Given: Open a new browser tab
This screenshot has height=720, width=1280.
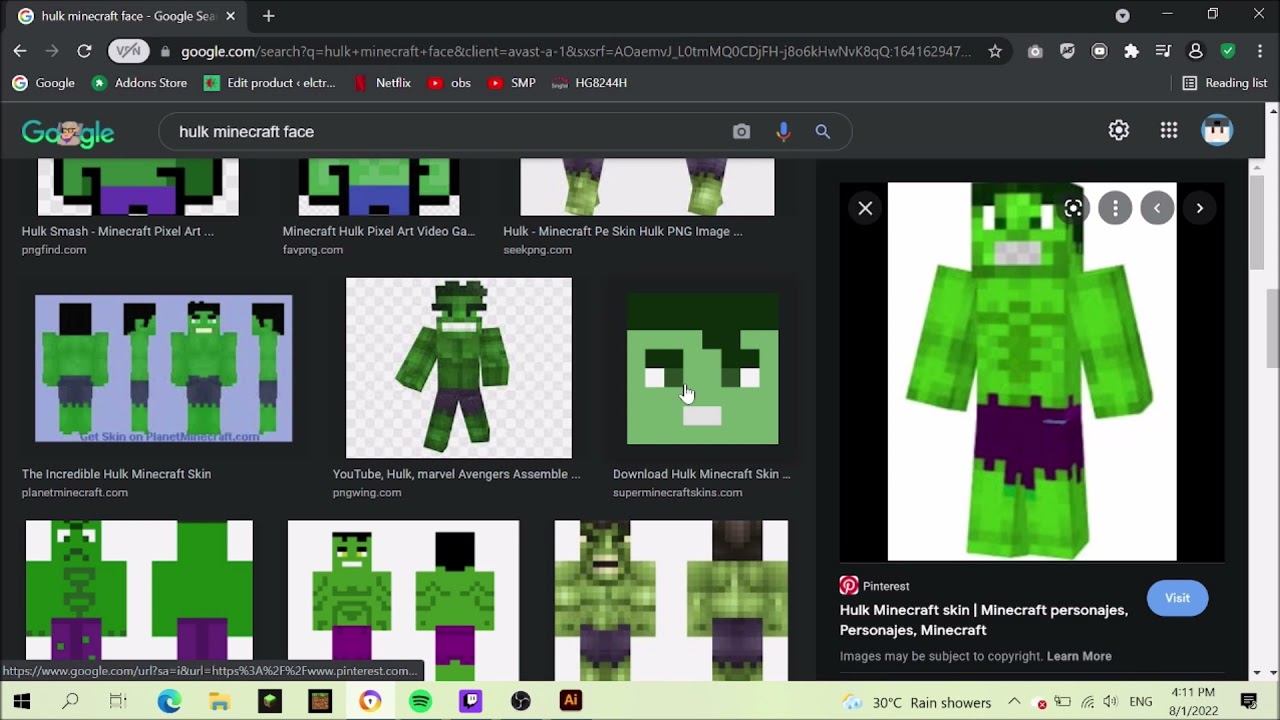Looking at the screenshot, I should tap(268, 16).
